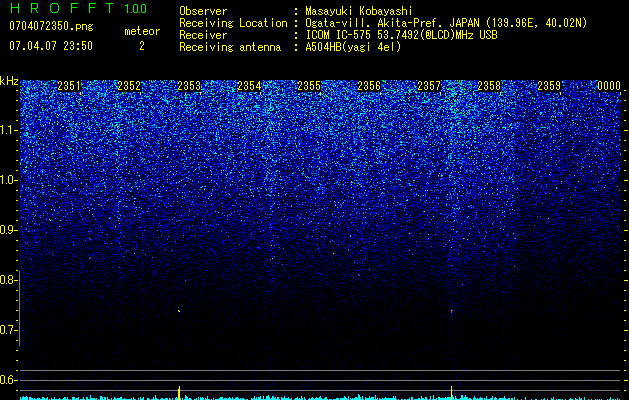Click the location text Ogata-vill. Akita-Pref. JAPAN
This screenshot has height=400, width=629.
(x=392, y=23)
